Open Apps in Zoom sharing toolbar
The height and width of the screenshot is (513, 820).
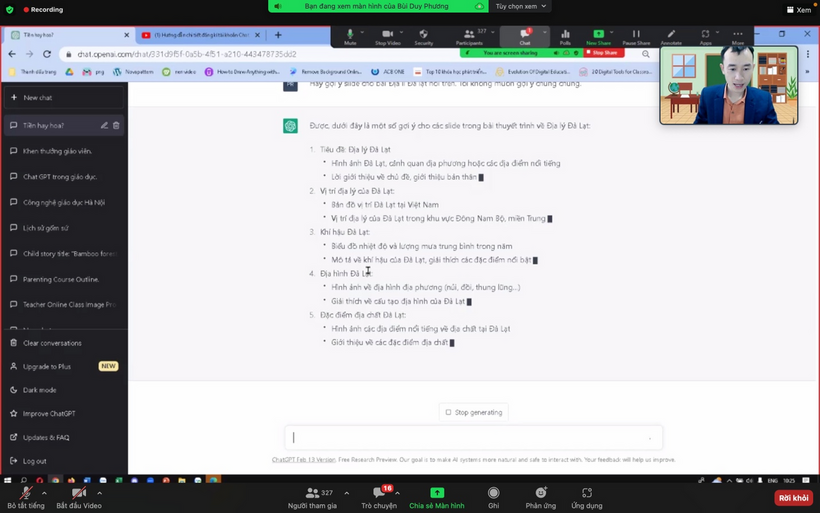(x=705, y=37)
